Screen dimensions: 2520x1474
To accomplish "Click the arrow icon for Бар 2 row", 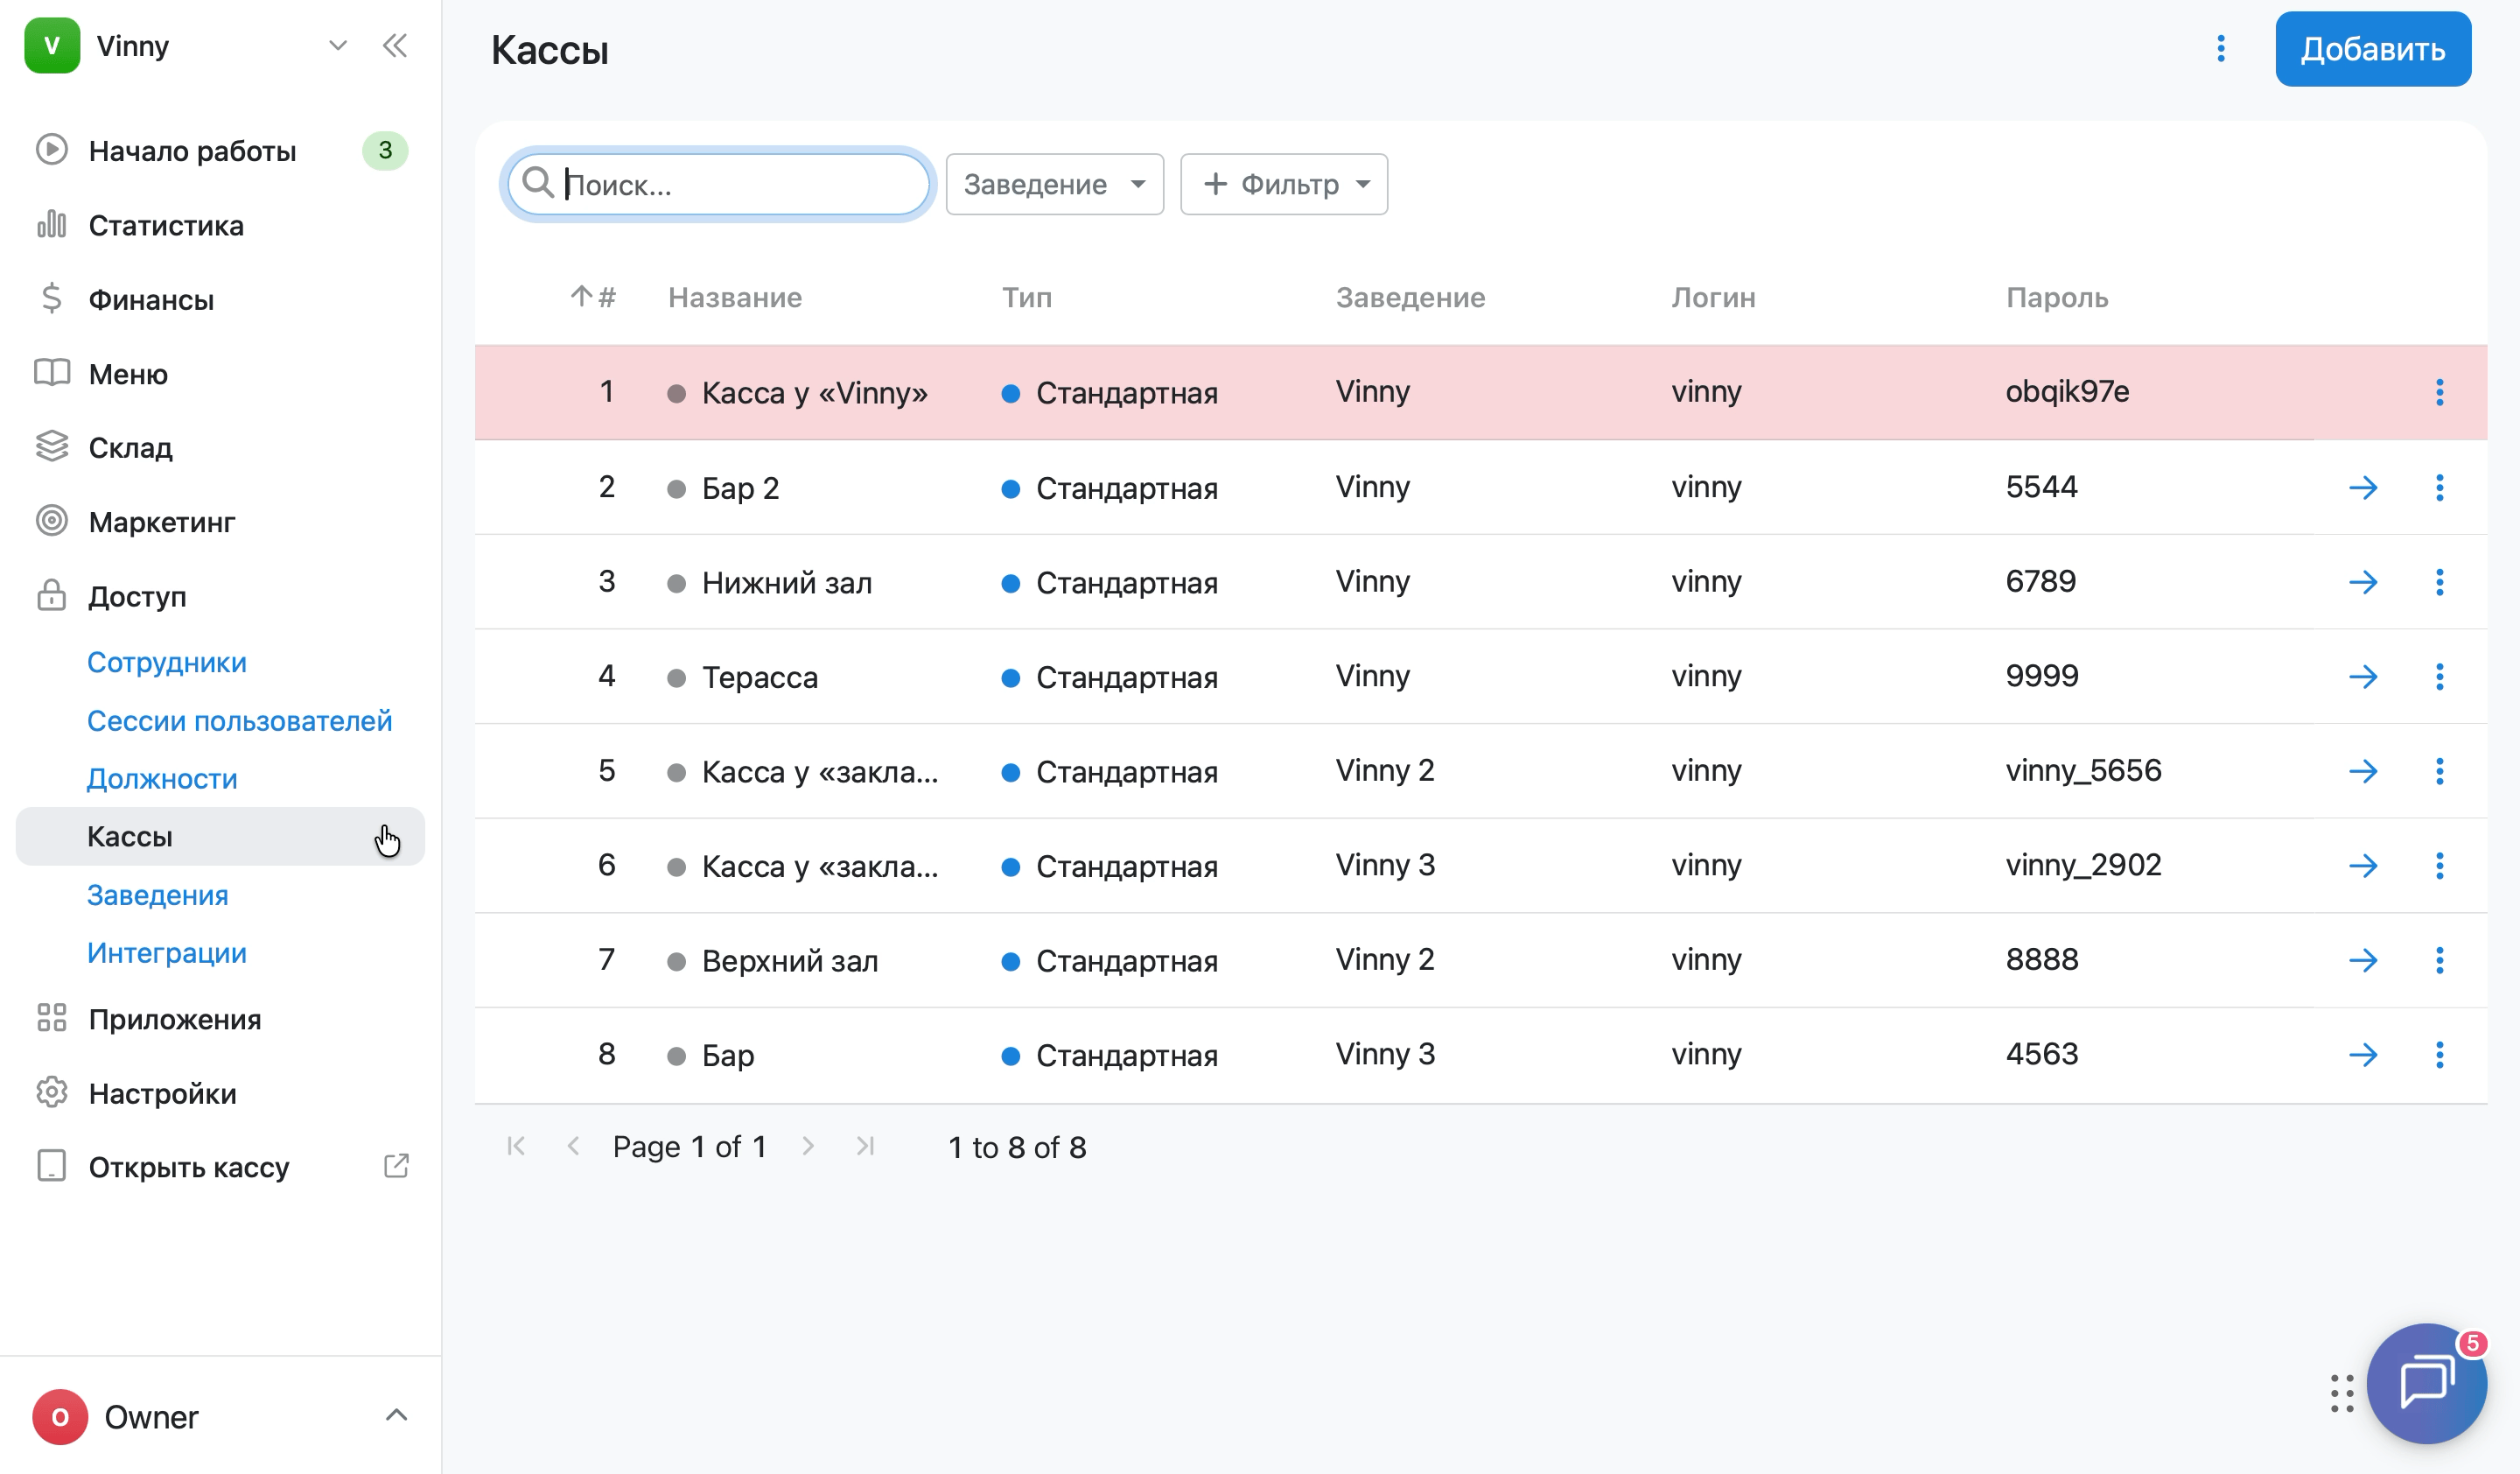I will point(2363,488).
